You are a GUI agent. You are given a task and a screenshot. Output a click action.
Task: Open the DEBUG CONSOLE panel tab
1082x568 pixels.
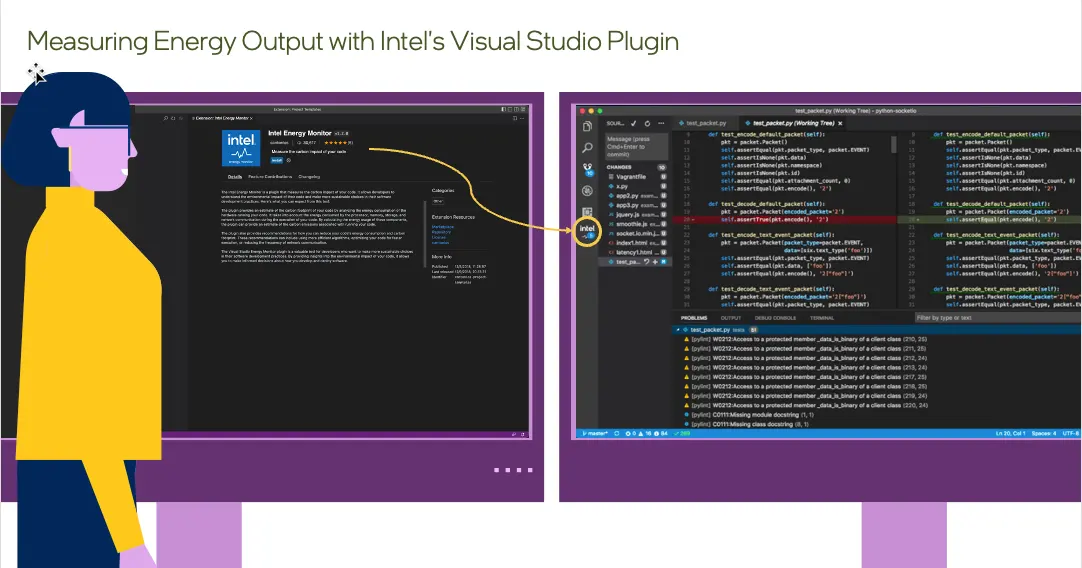coord(776,318)
